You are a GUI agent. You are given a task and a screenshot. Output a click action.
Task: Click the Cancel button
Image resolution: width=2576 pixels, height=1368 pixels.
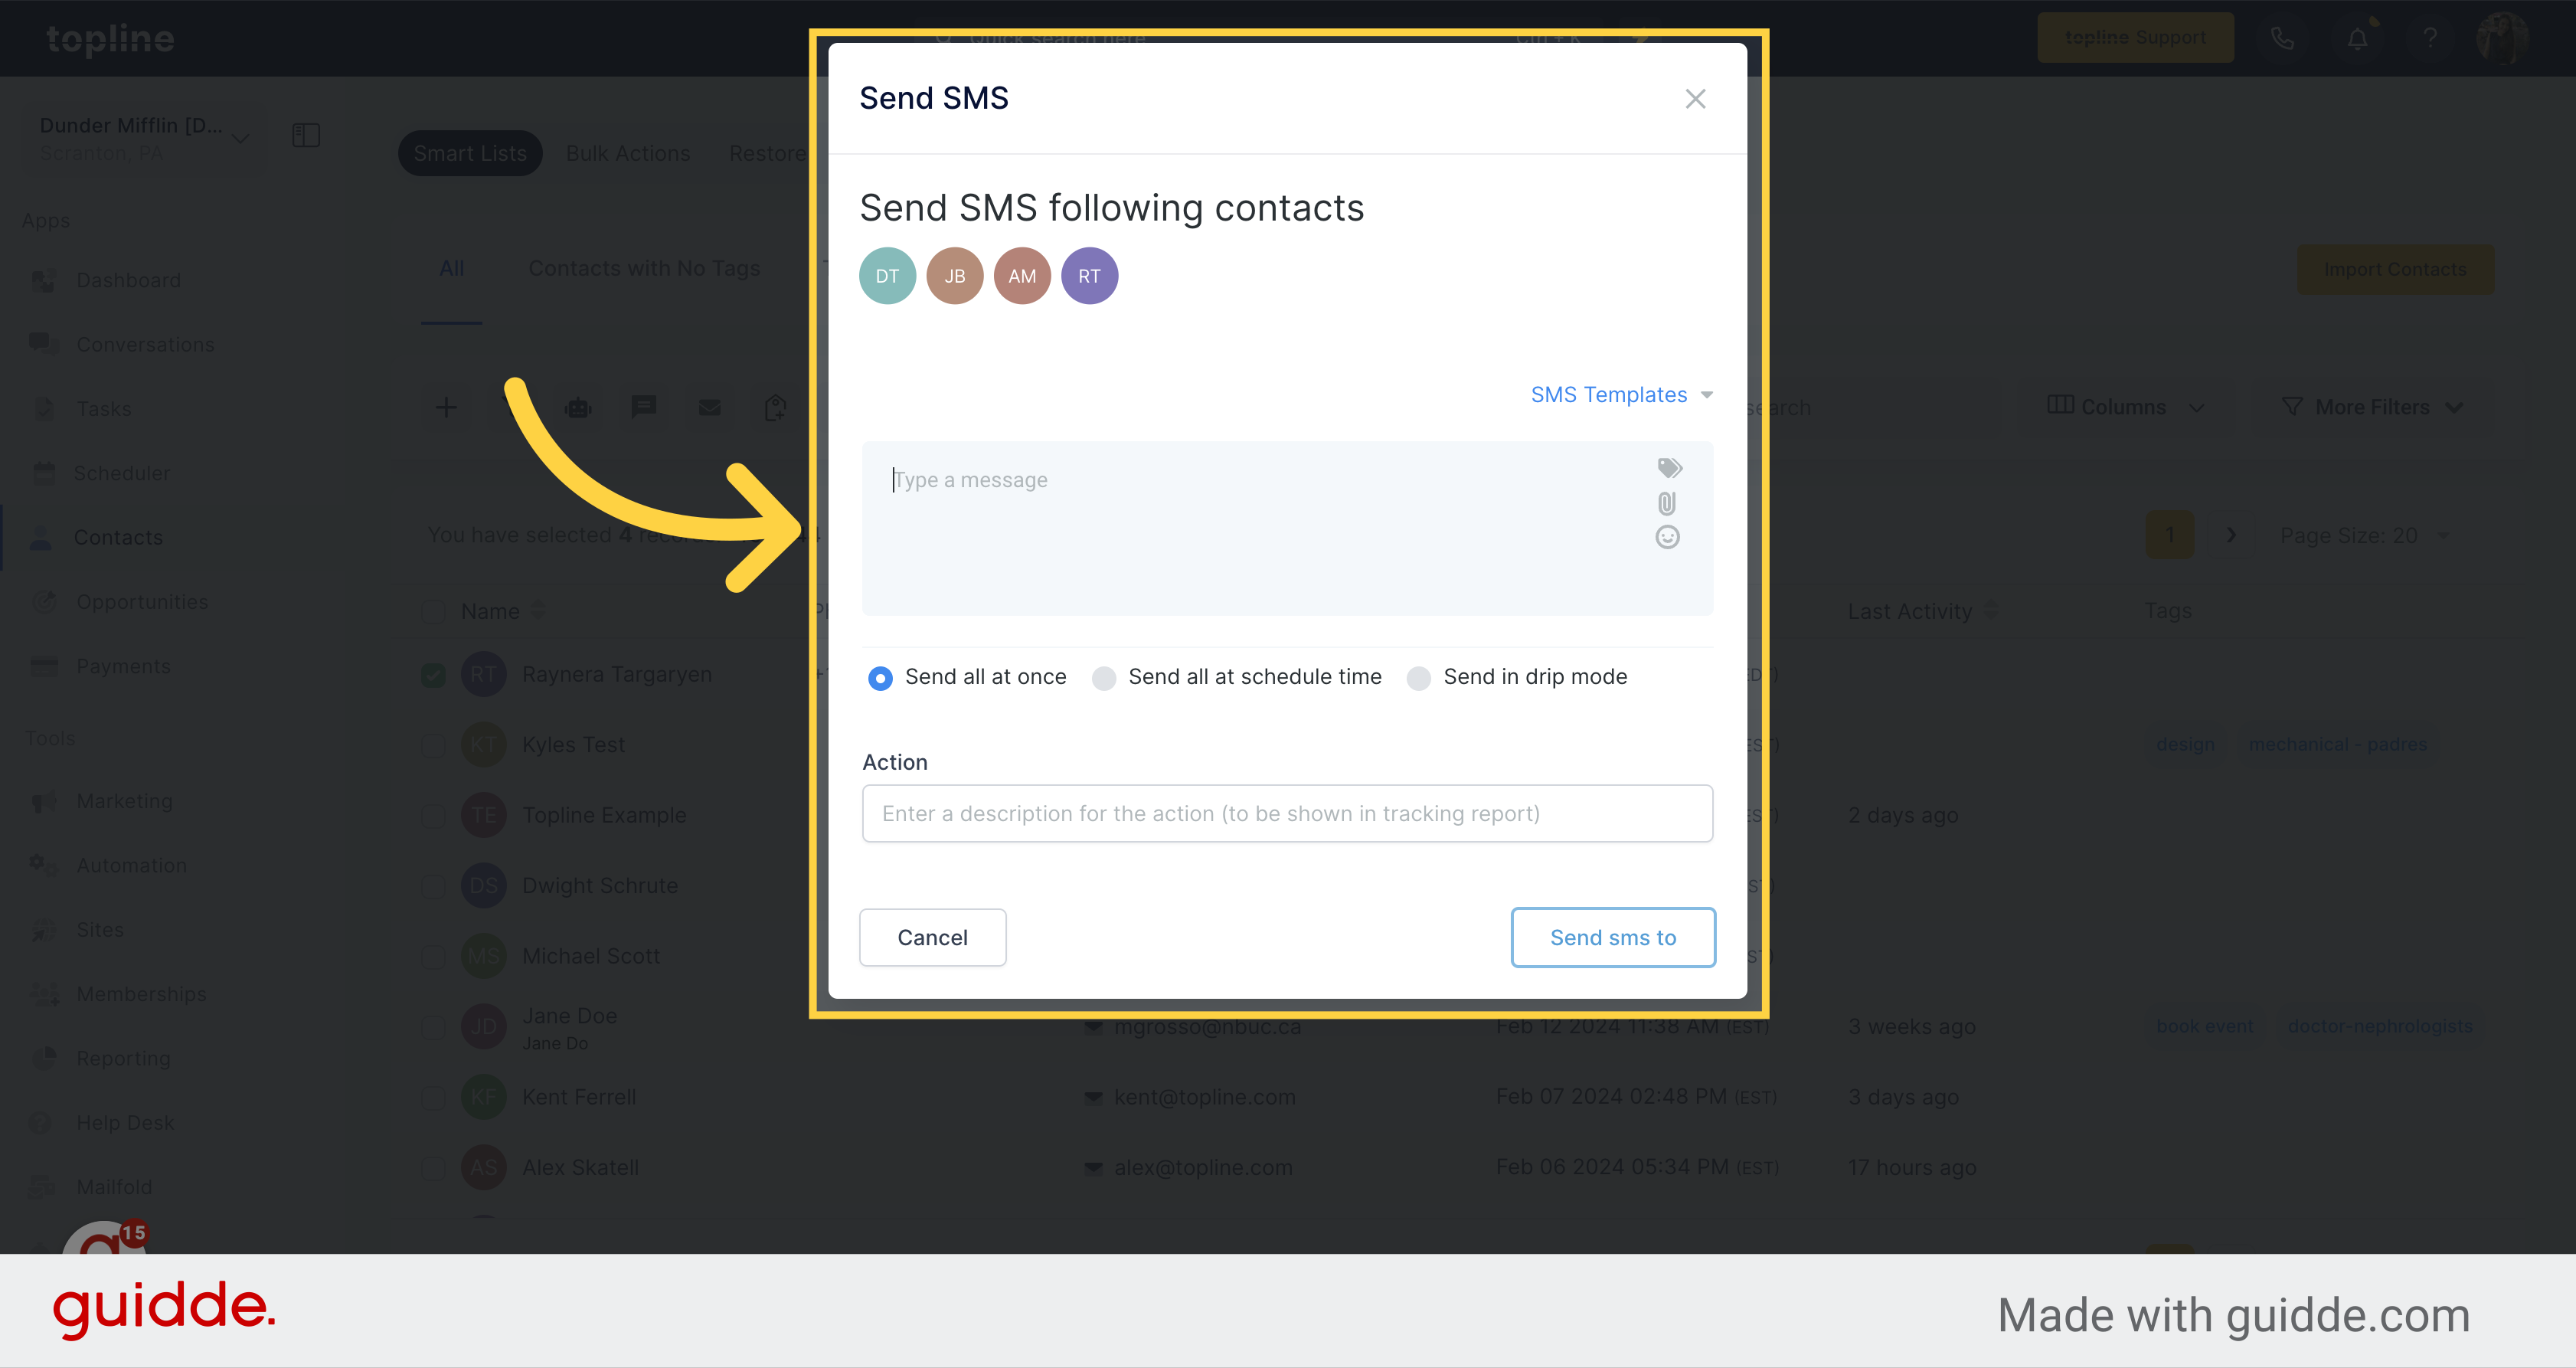coord(932,937)
